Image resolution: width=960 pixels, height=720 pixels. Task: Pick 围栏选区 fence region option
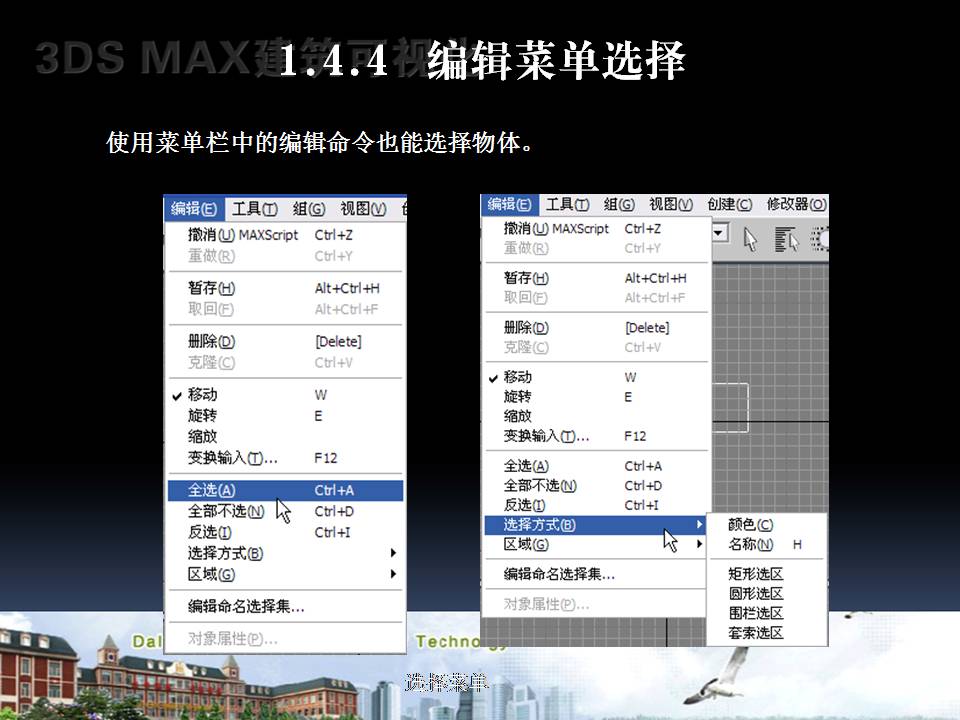(x=756, y=613)
